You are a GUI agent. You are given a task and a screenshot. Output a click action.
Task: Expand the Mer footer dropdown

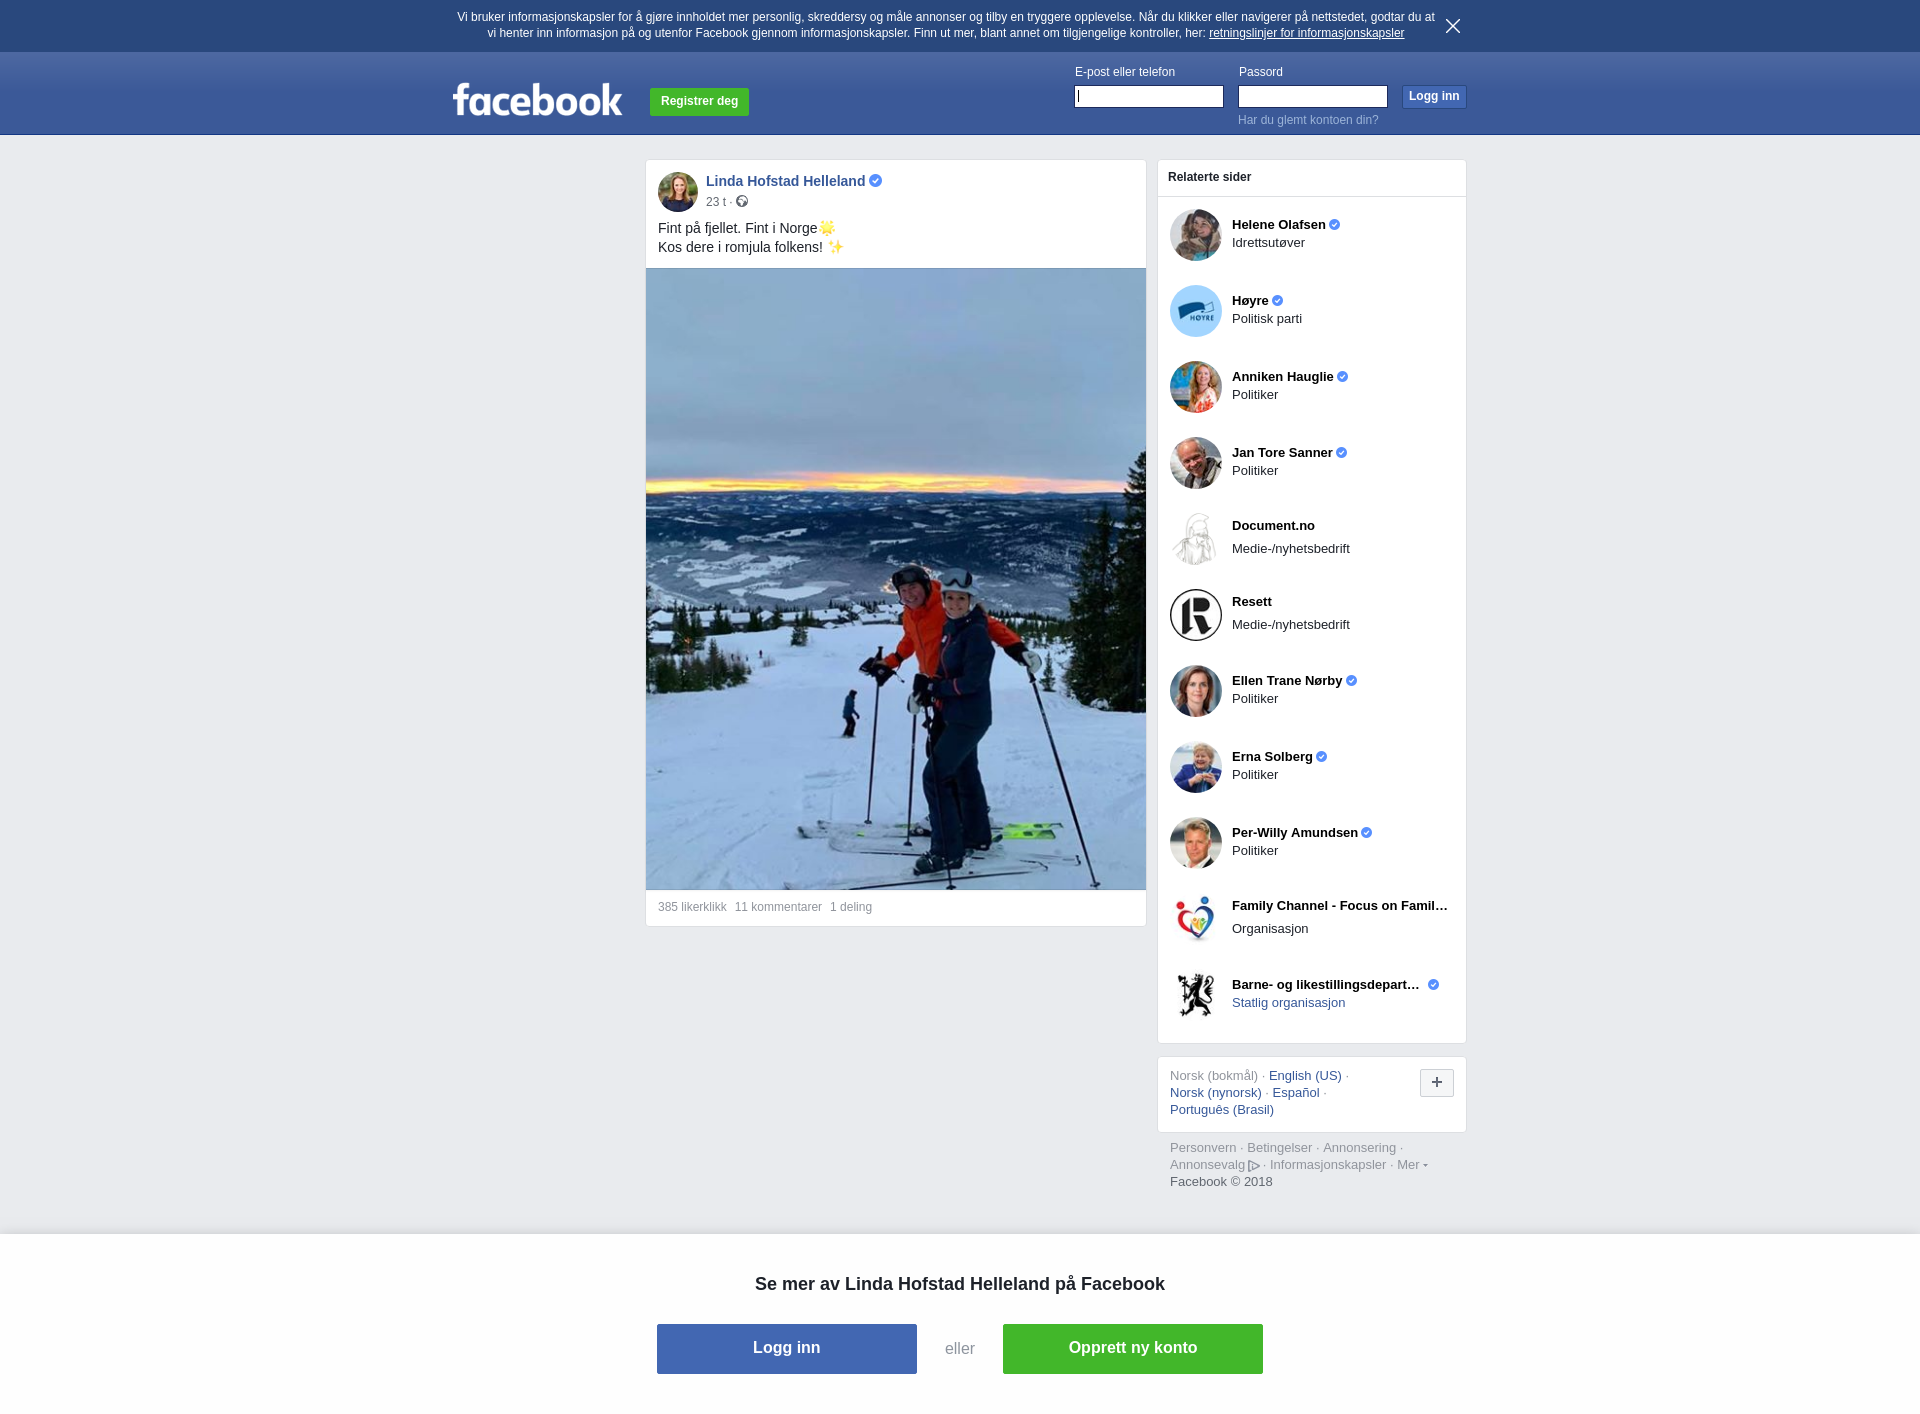[x=1412, y=1165]
